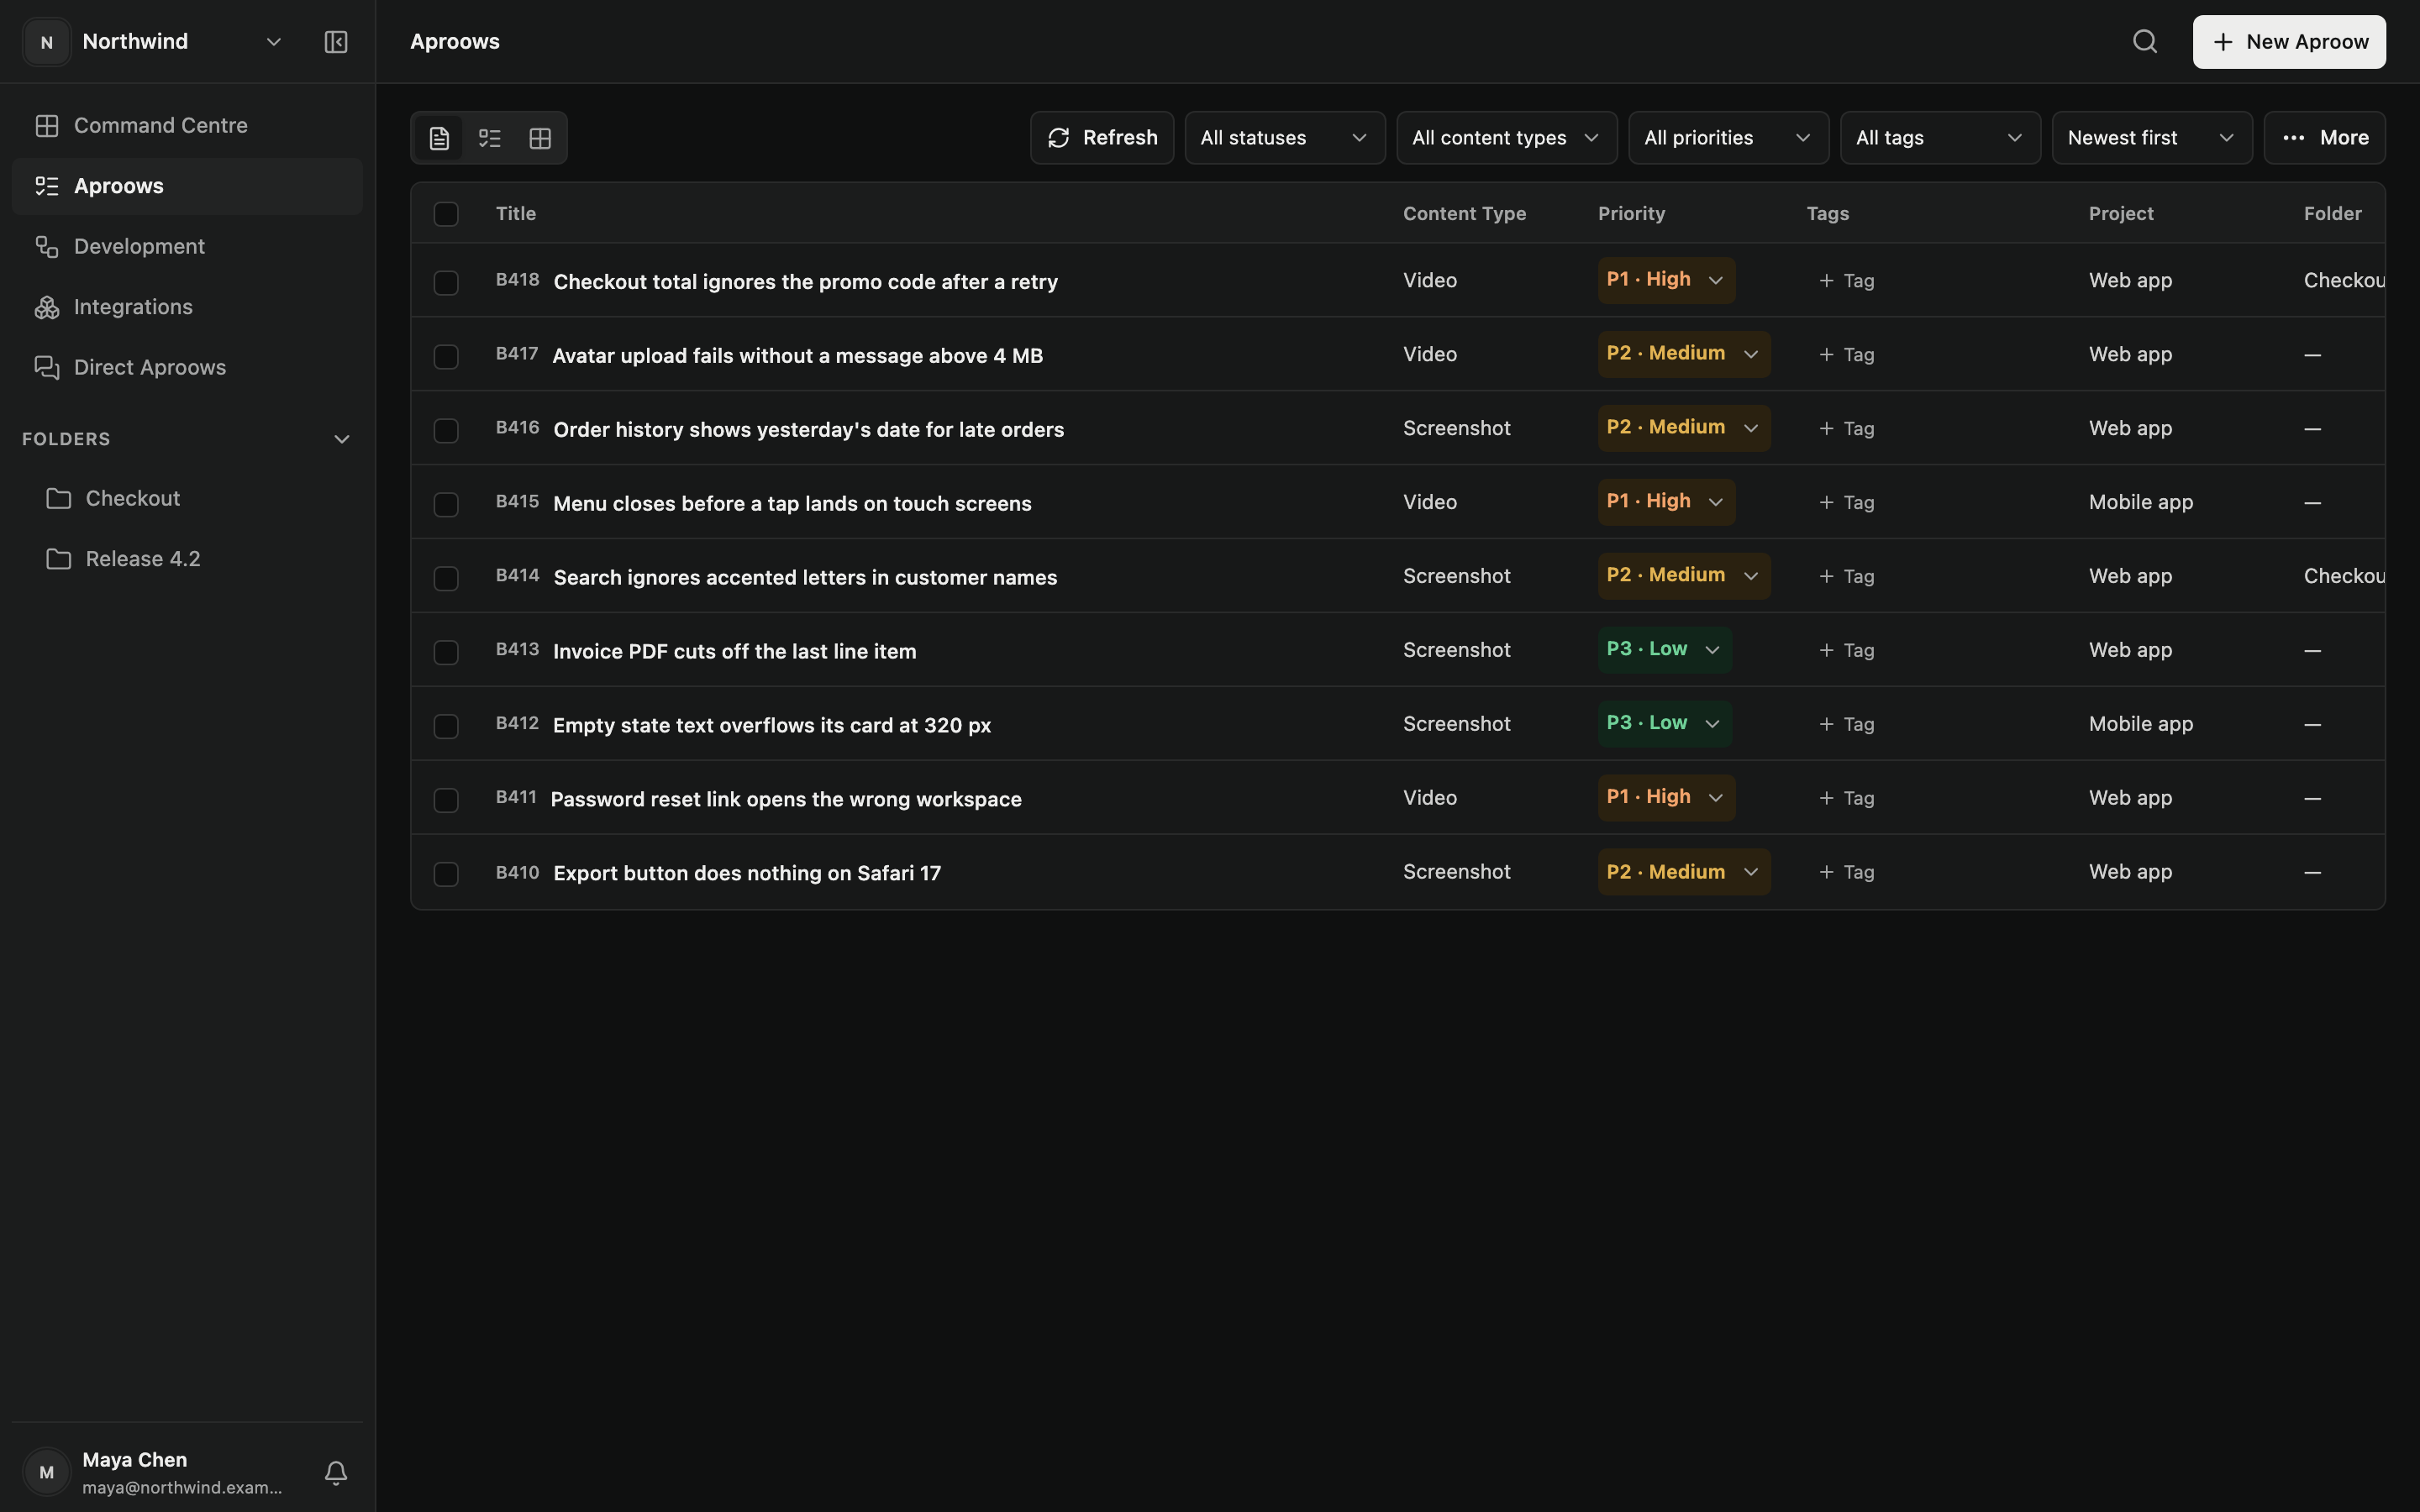Open search with the magnifier icon
Screen dimensions: 2420x1512
point(2144,42)
